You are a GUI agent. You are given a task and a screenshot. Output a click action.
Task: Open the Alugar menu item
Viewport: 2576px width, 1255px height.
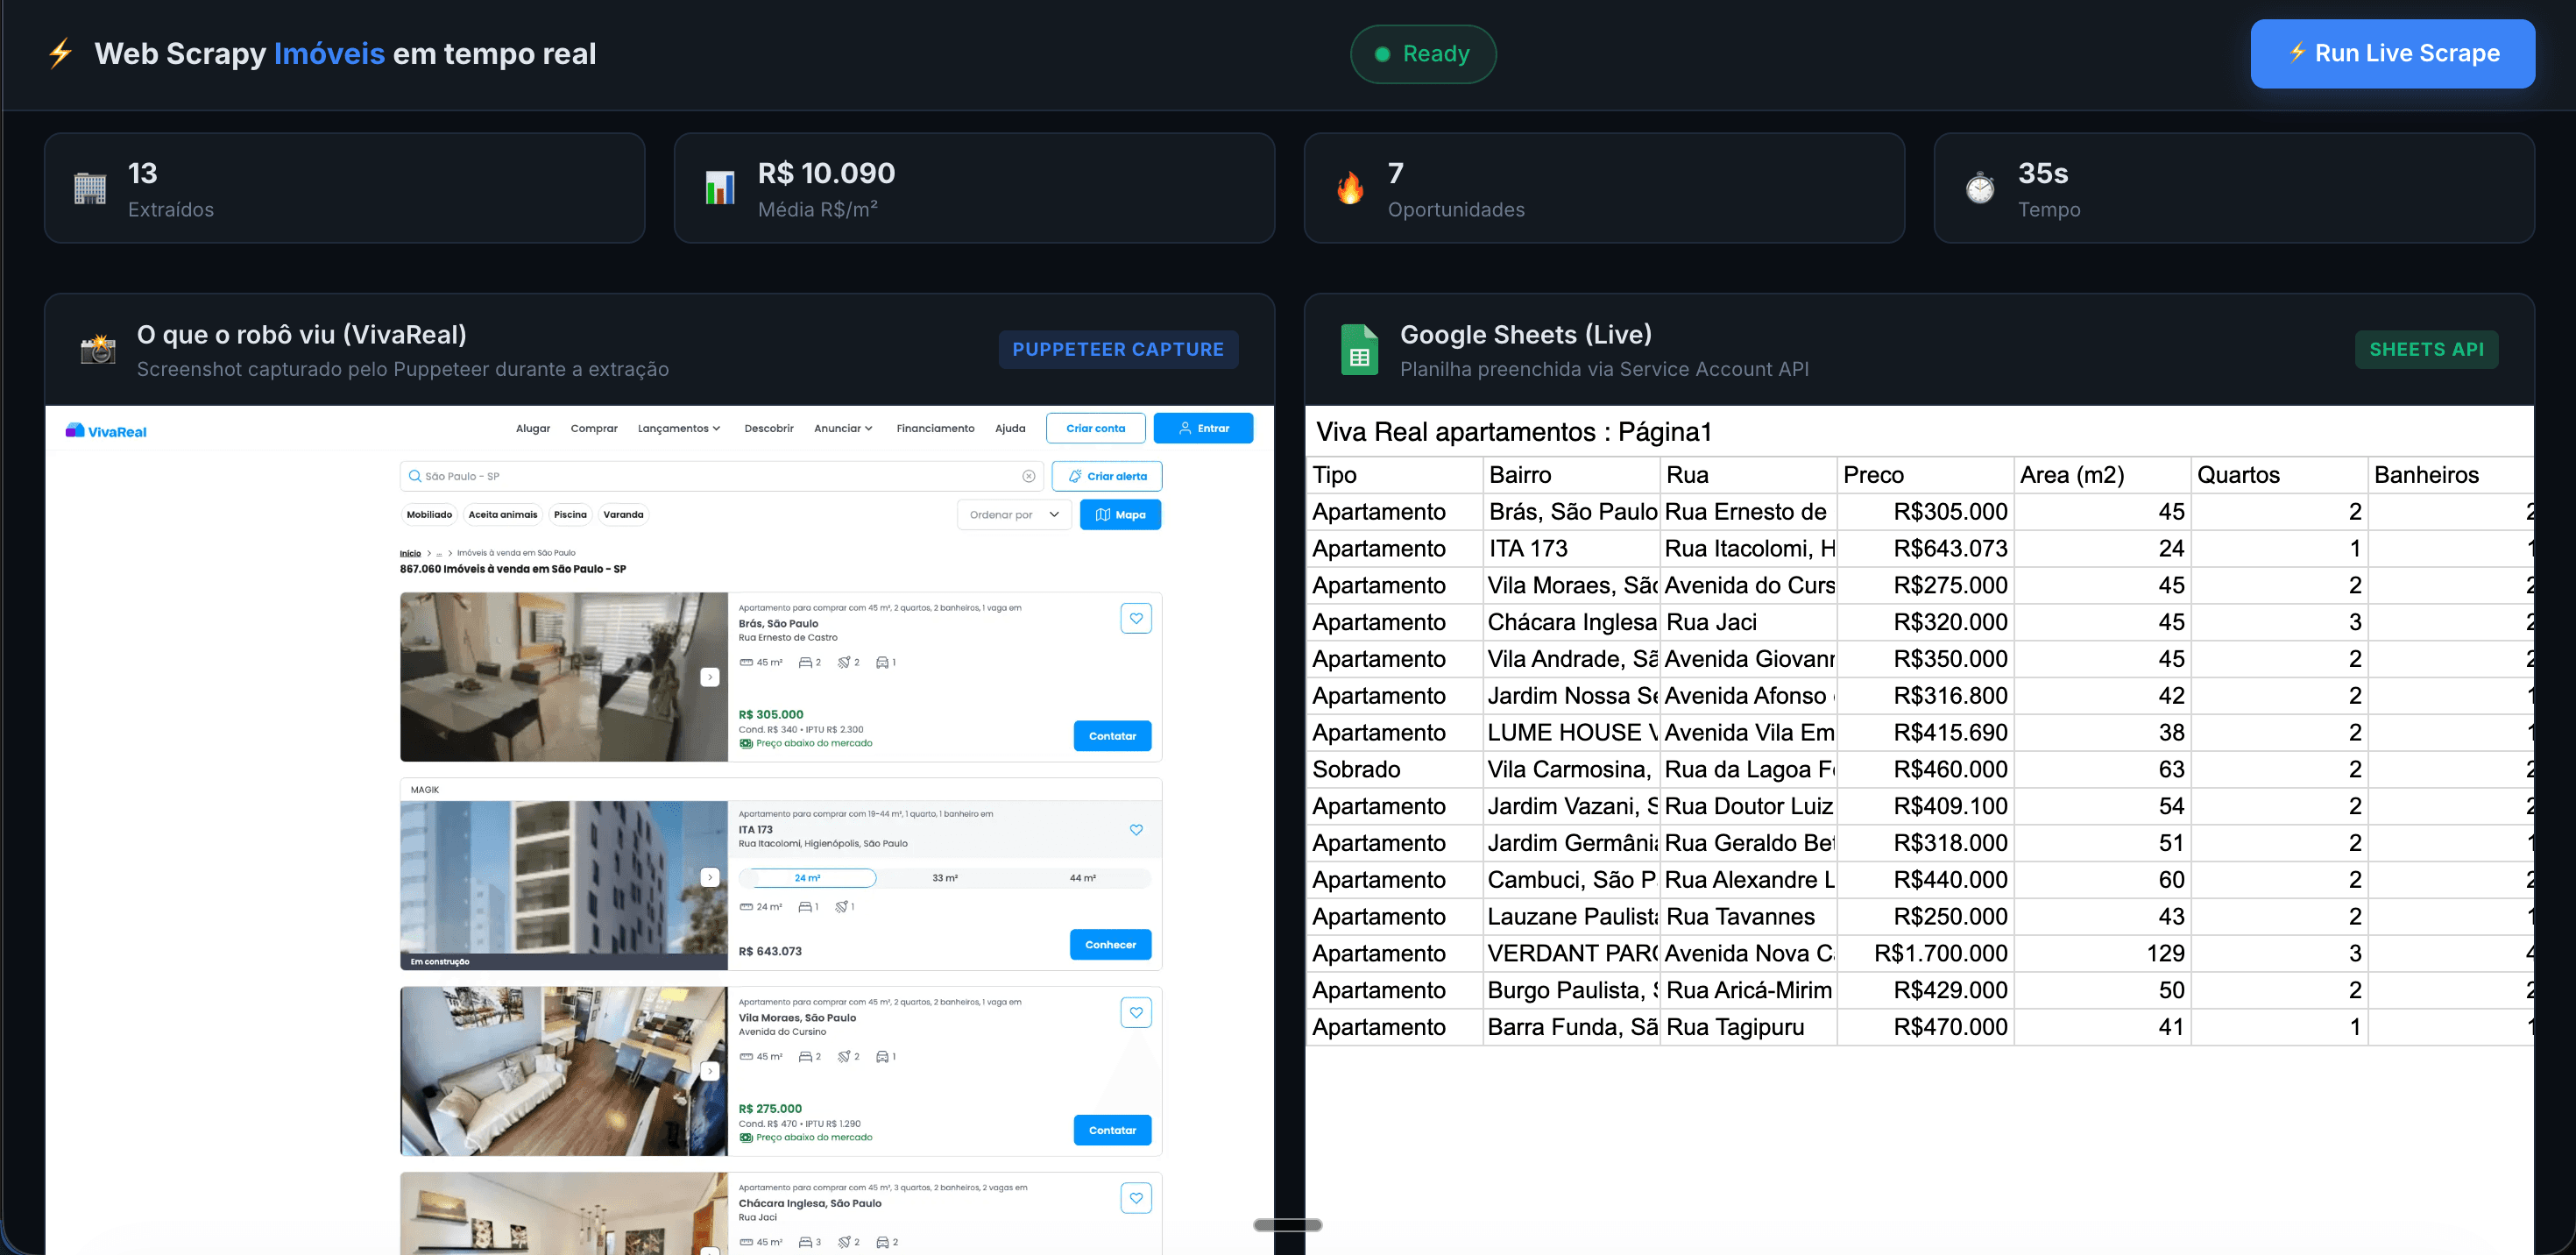pos(533,428)
